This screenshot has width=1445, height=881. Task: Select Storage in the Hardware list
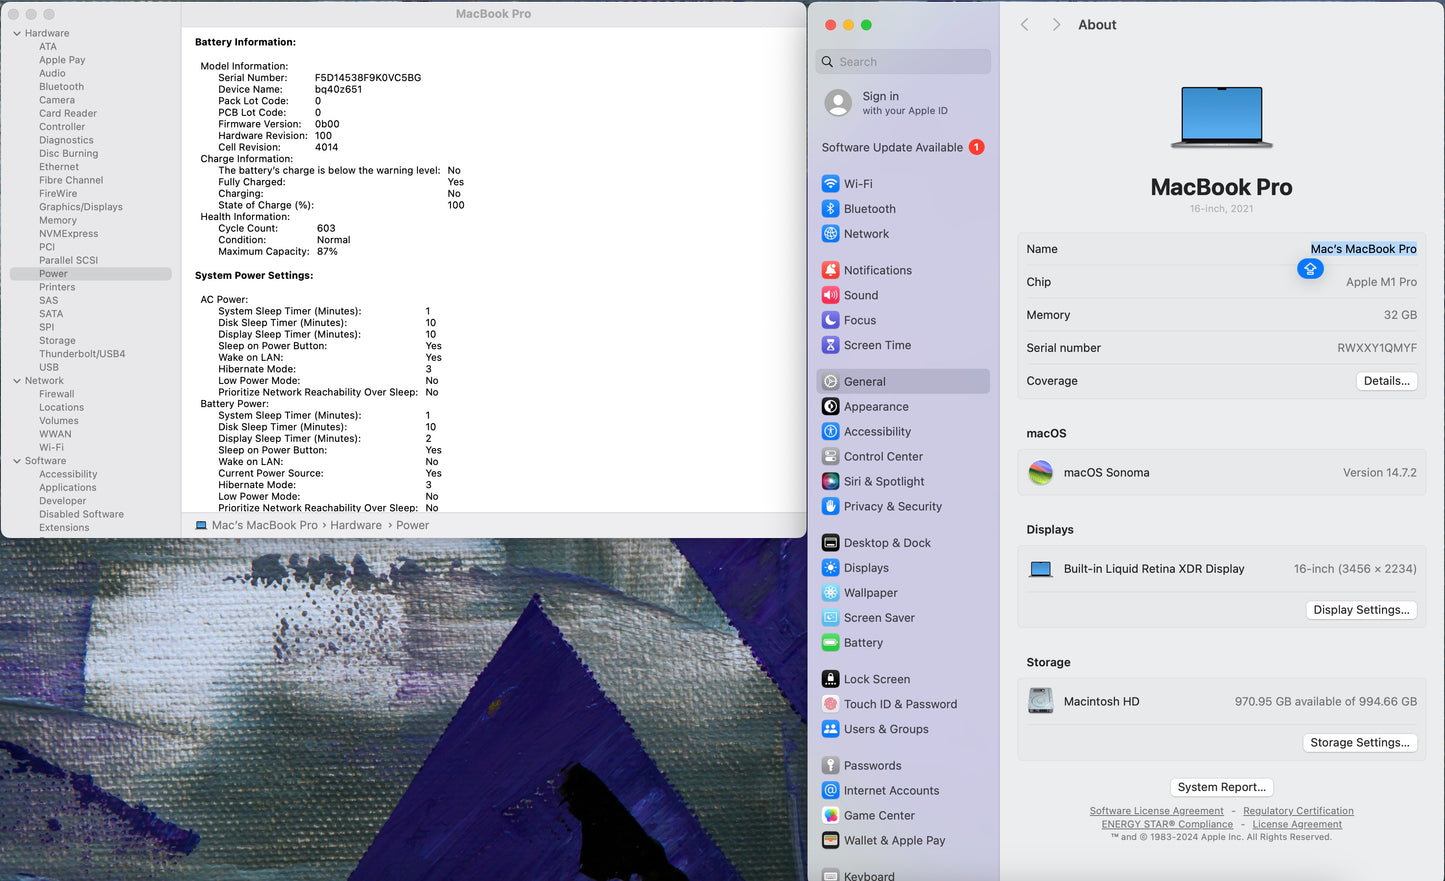point(57,341)
